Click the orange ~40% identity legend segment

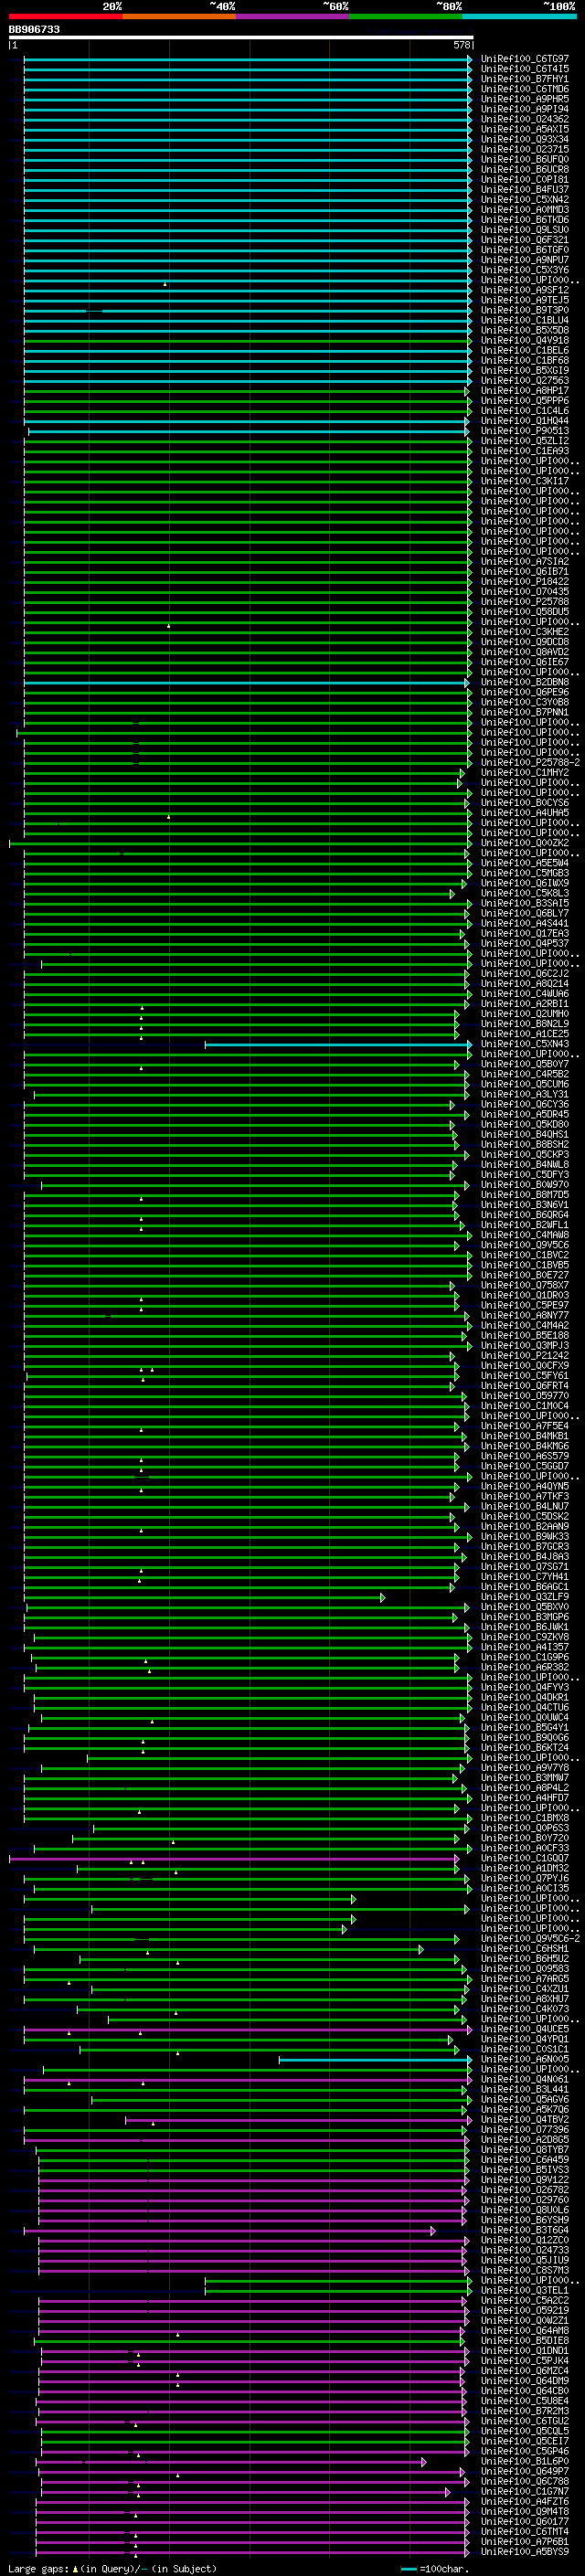(180, 16)
